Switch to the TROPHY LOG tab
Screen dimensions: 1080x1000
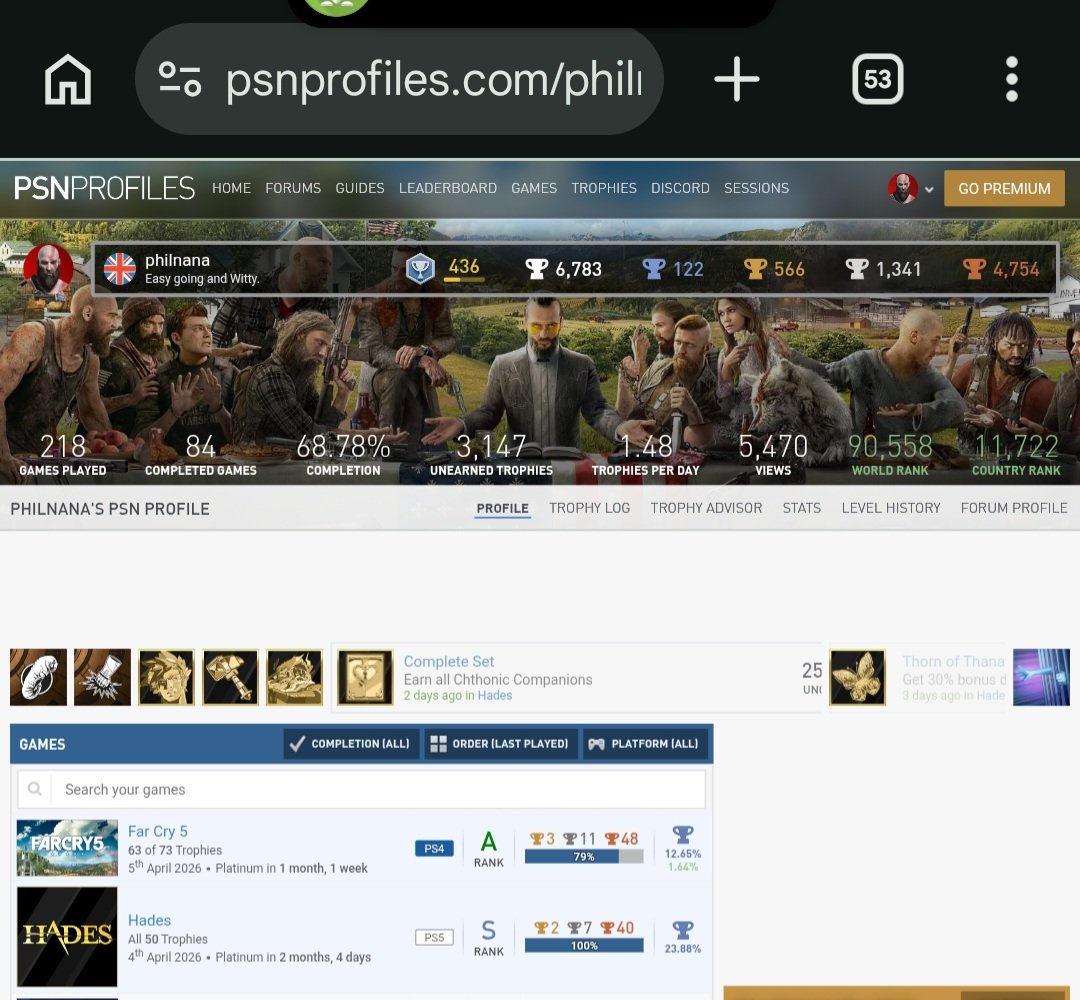(x=590, y=508)
